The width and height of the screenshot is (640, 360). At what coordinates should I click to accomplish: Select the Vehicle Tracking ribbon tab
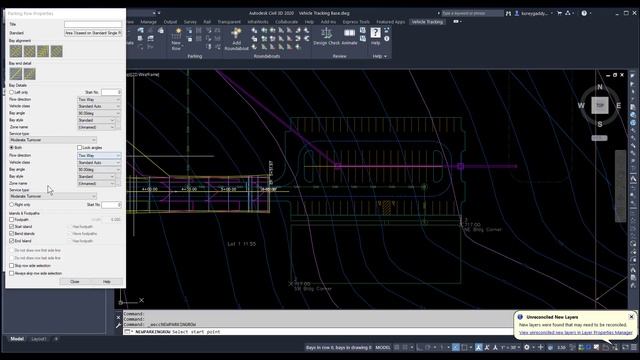[427, 22]
